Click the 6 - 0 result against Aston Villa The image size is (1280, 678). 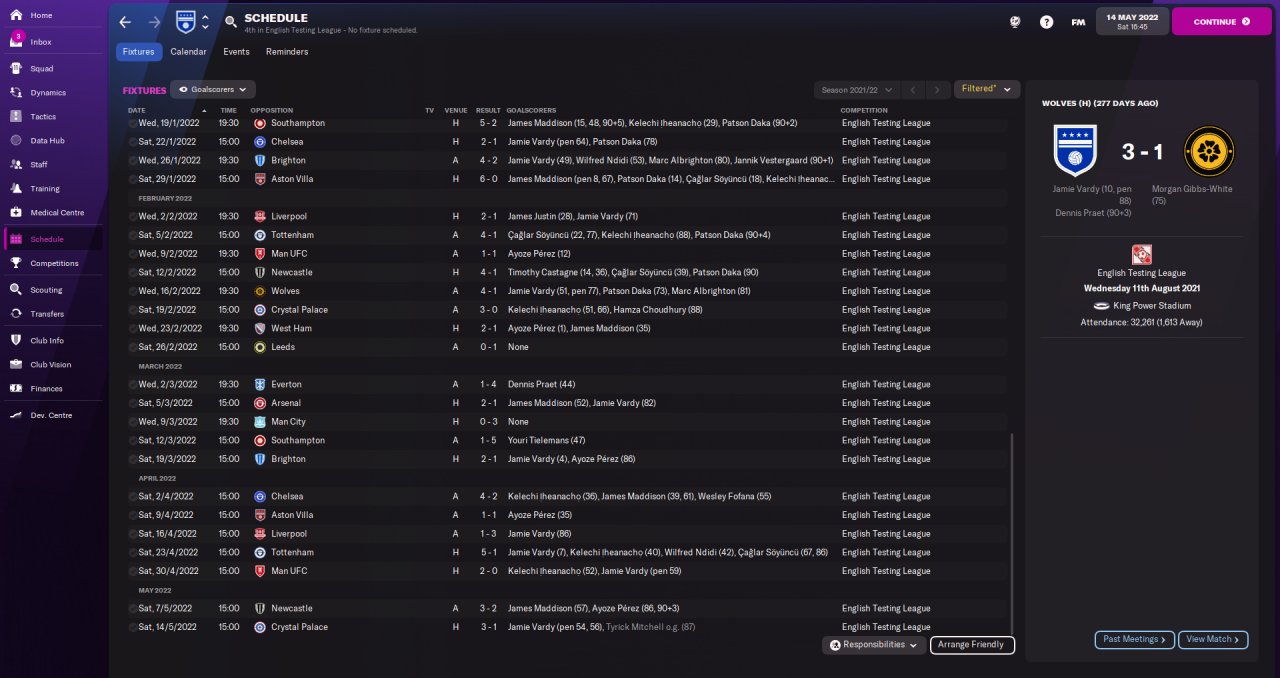point(489,179)
